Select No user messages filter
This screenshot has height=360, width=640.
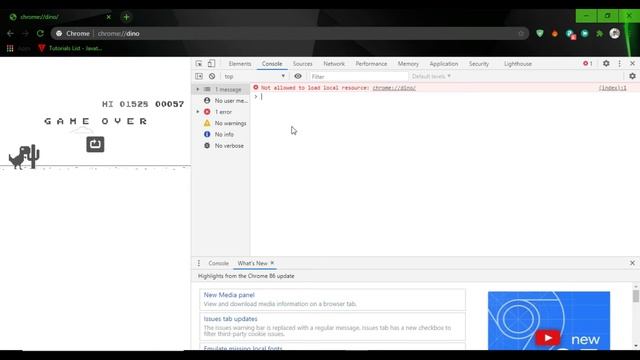point(226,100)
